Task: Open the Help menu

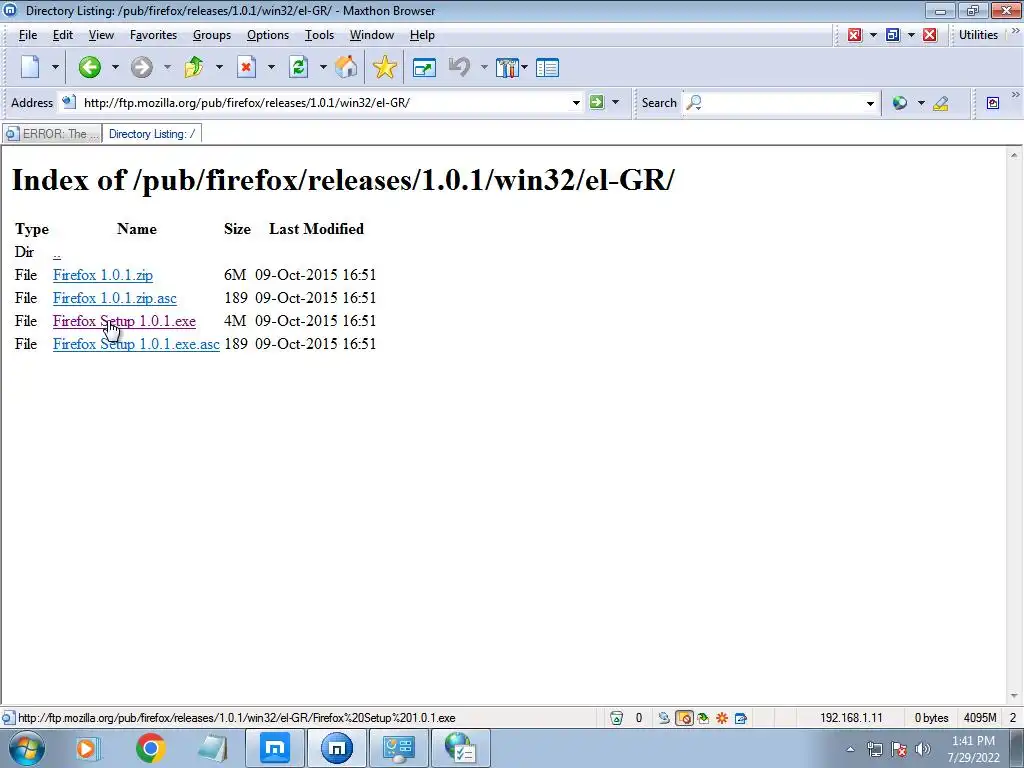Action: point(422,35)
